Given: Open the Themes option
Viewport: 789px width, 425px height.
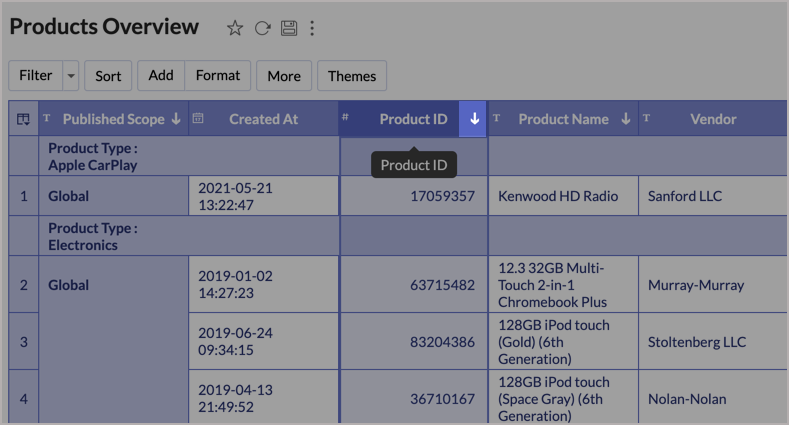Looking at the screenshot, I should (x=352, y=76).
